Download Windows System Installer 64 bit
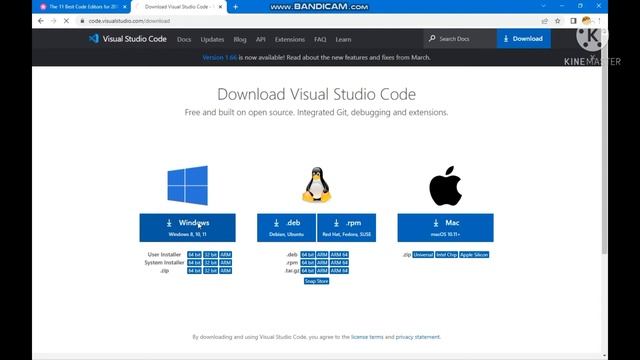Viewport: 640px width, 360px height. (x=194, y=263)
